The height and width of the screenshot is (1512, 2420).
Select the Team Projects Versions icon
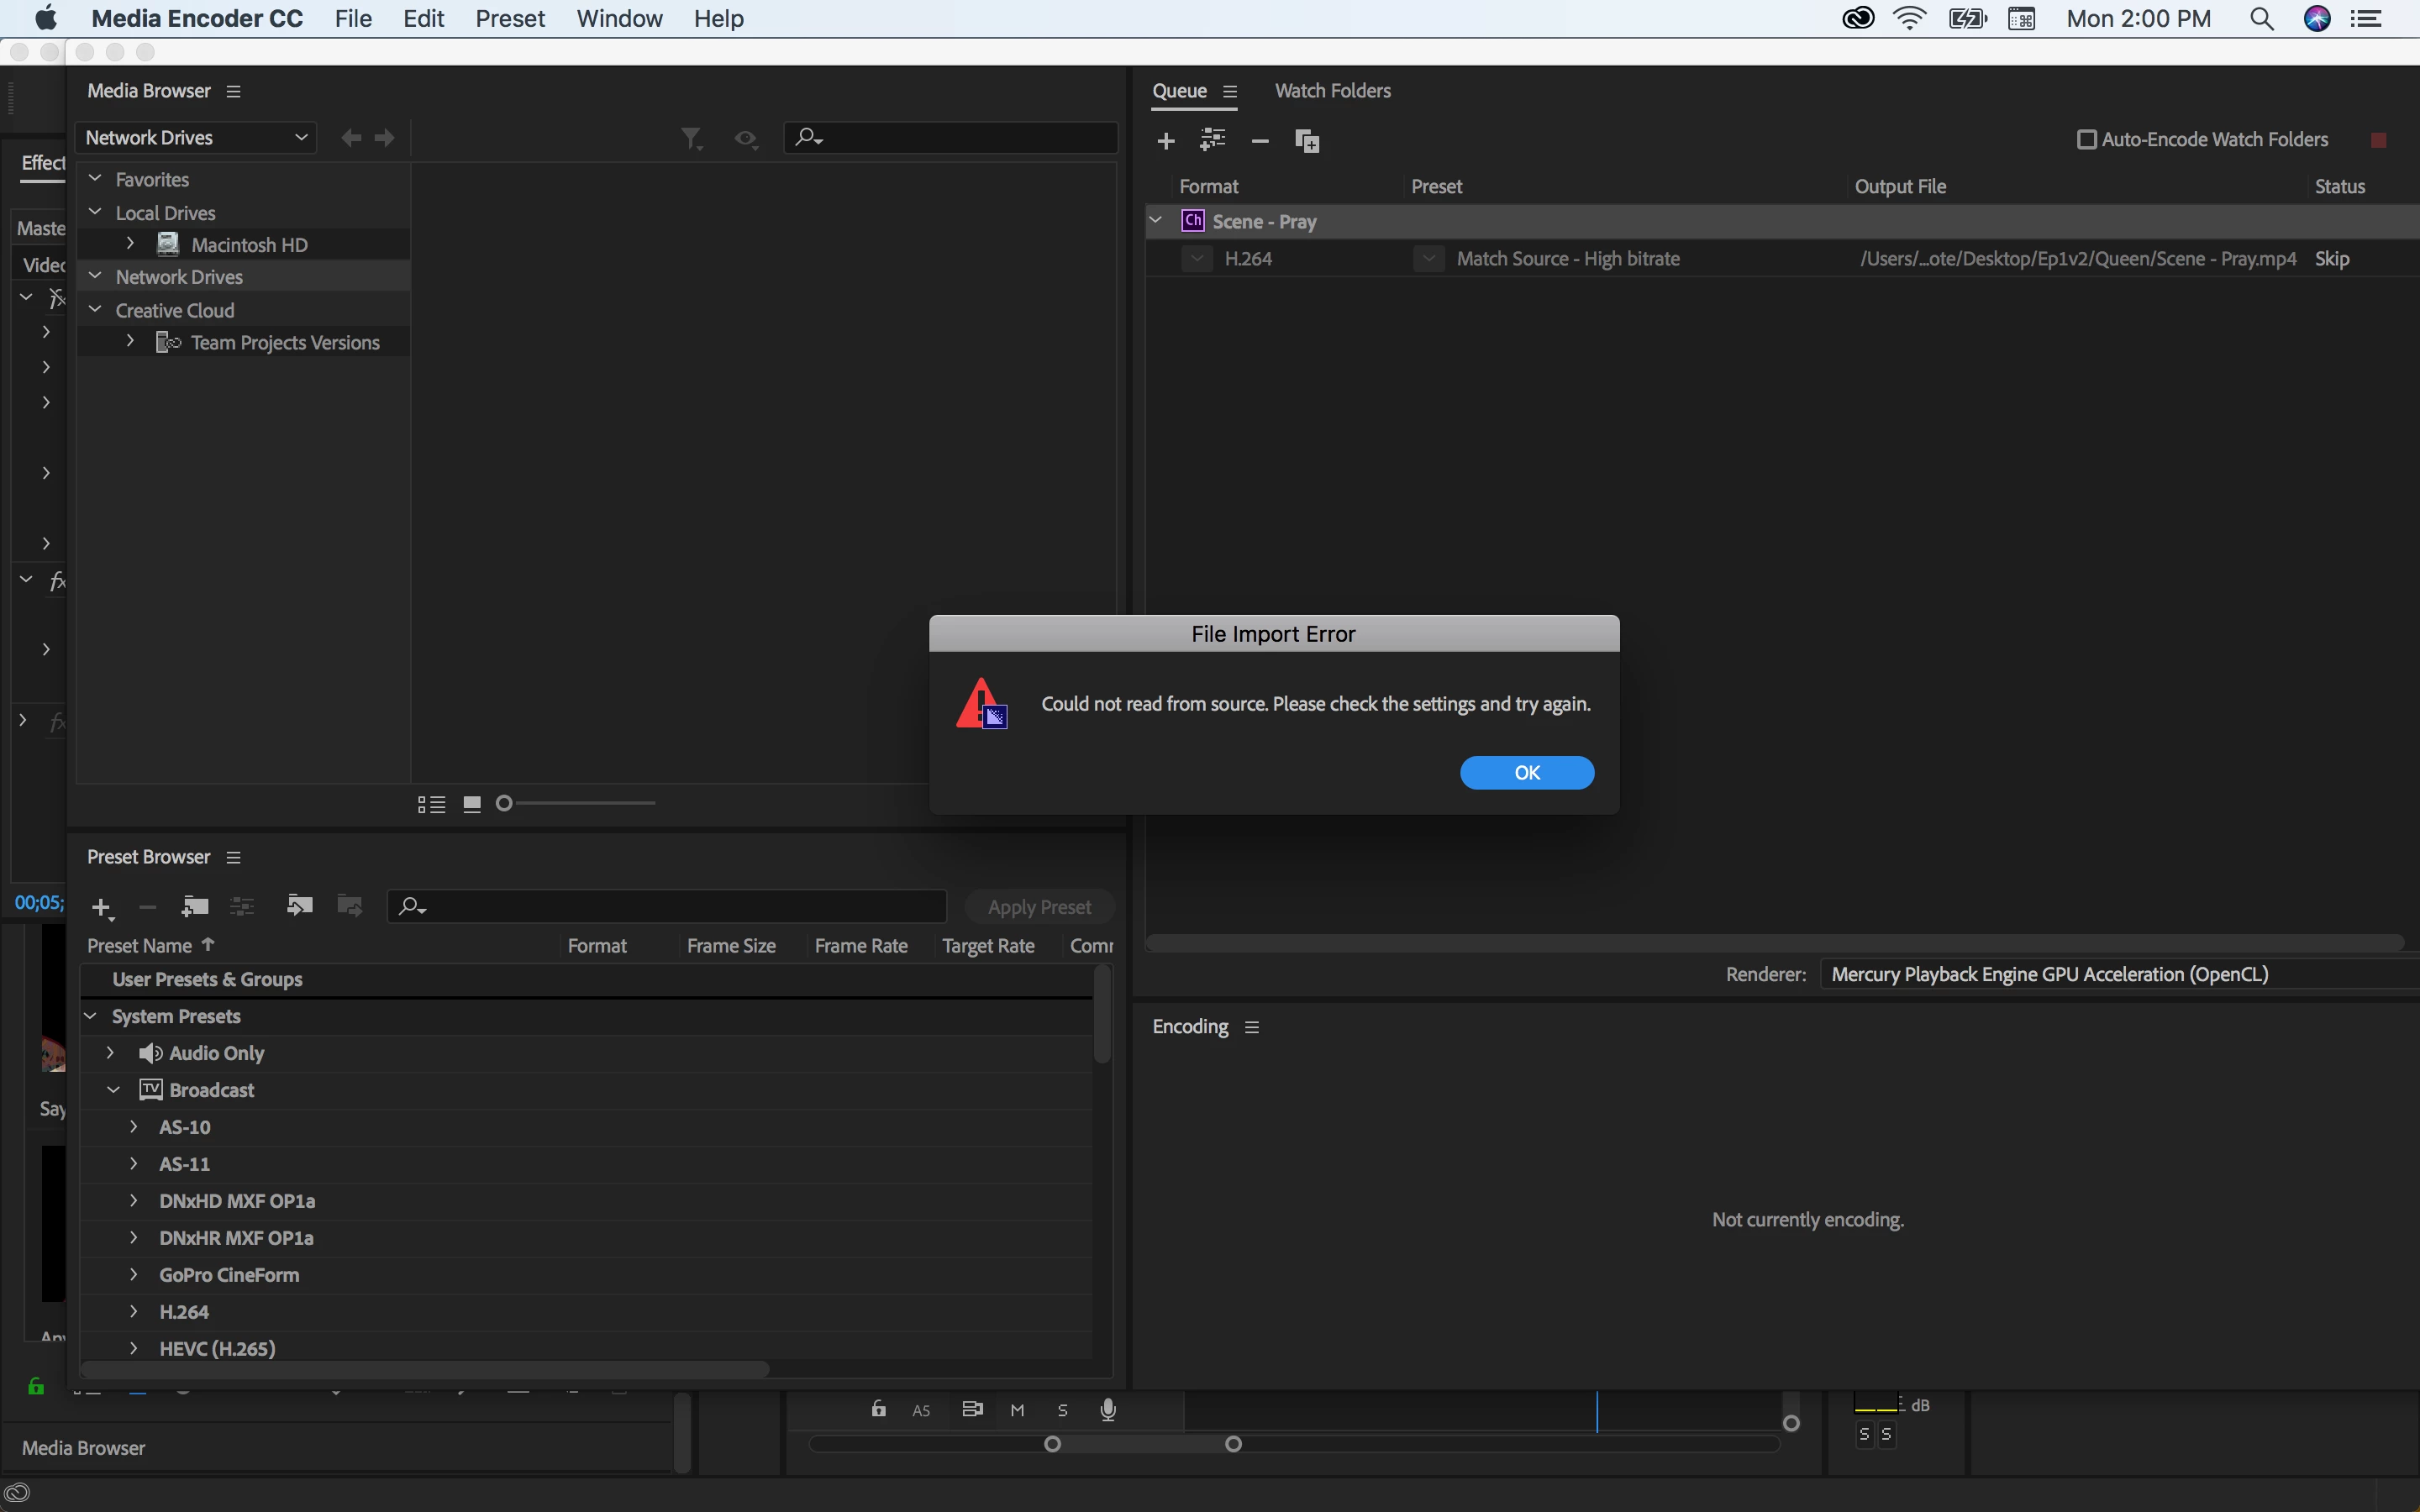[x=168, y=342]
